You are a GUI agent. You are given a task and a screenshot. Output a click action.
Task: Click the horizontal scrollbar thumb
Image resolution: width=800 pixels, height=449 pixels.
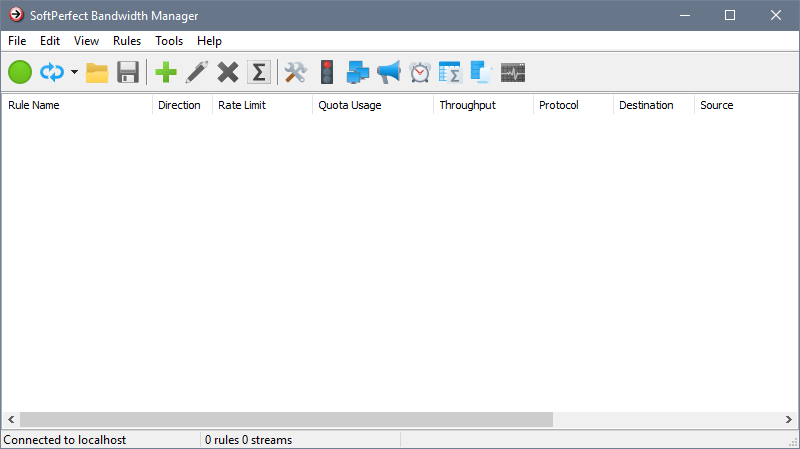(x=286, y=419)
